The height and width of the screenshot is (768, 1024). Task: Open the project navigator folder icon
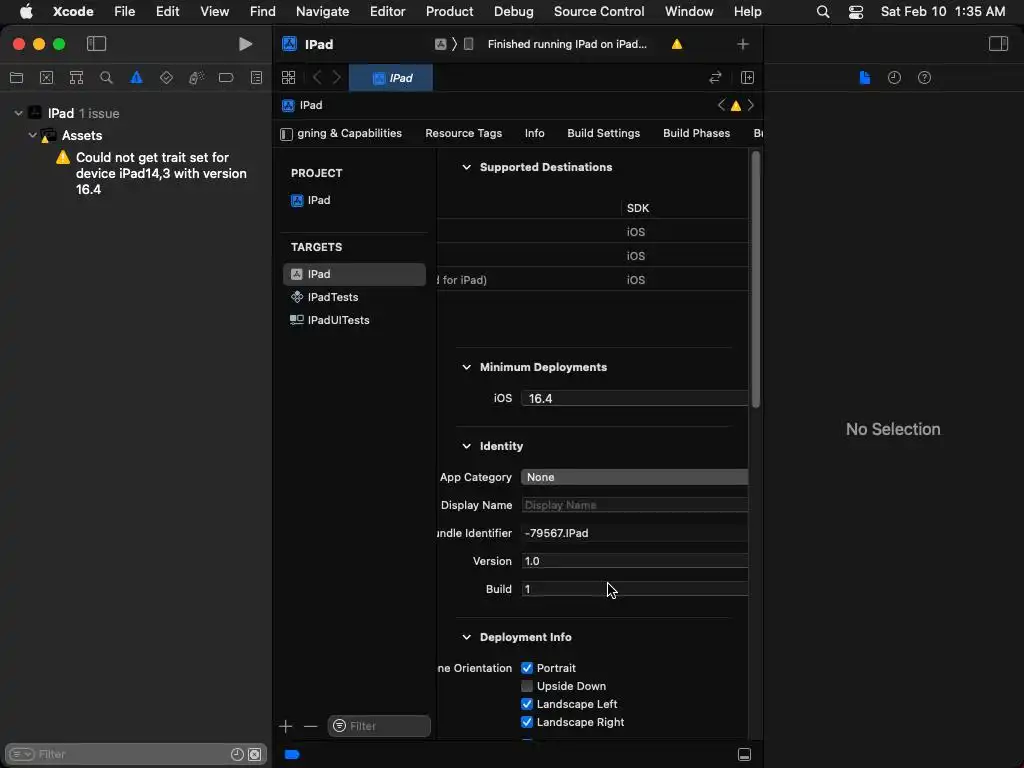(x=16, y=78)
